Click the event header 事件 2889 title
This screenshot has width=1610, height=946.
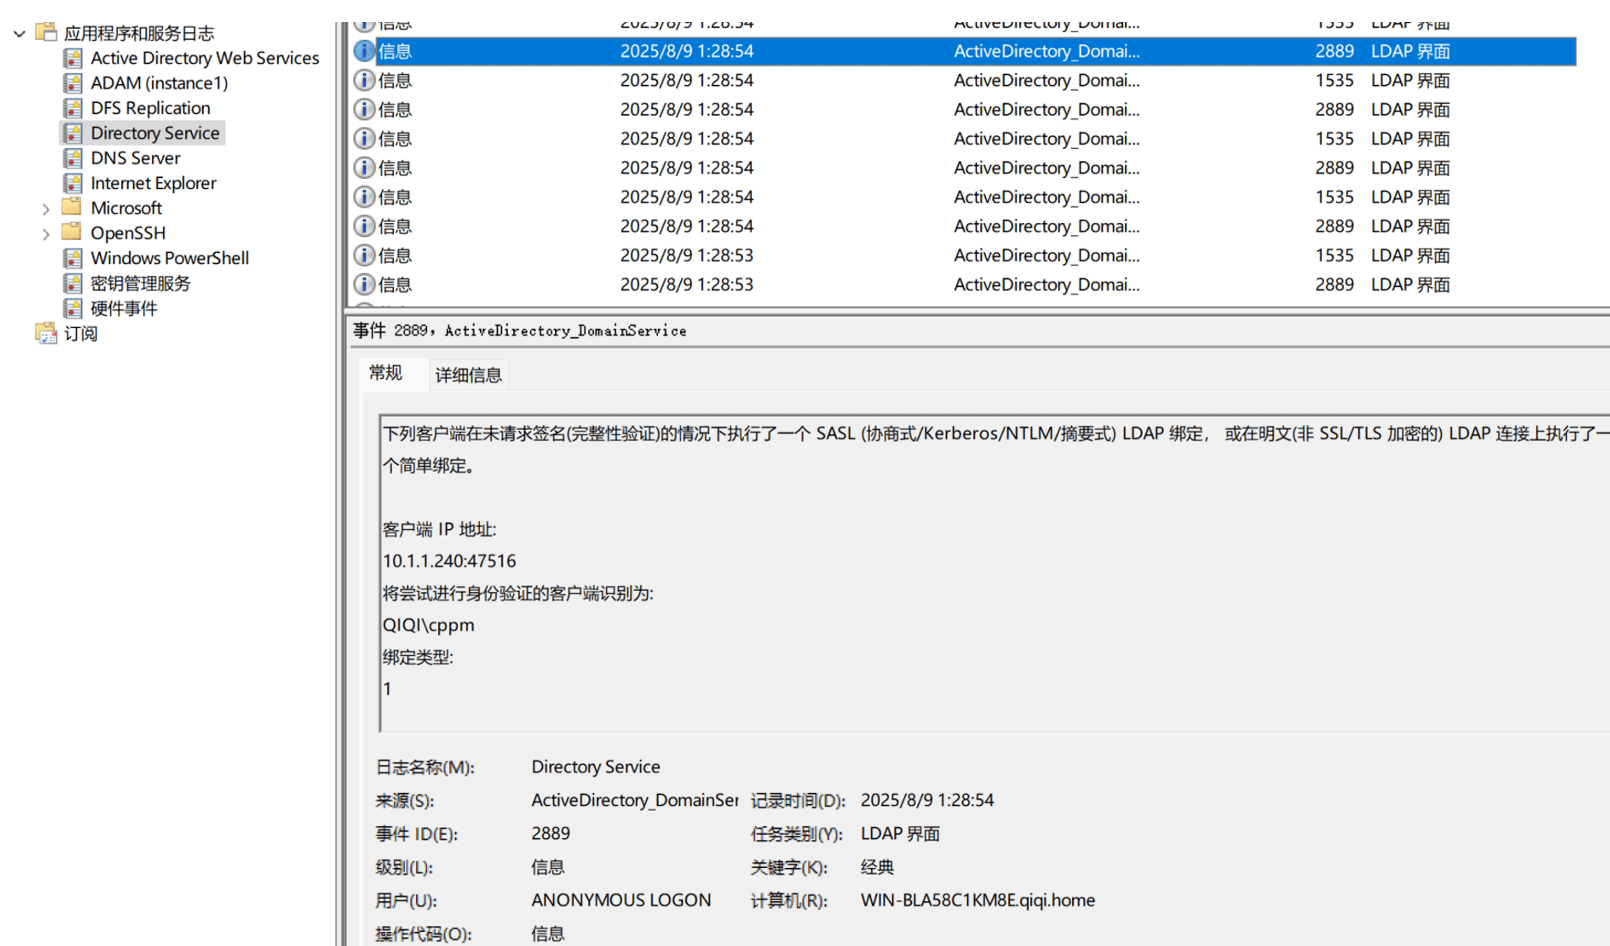(x=520, y=330)
